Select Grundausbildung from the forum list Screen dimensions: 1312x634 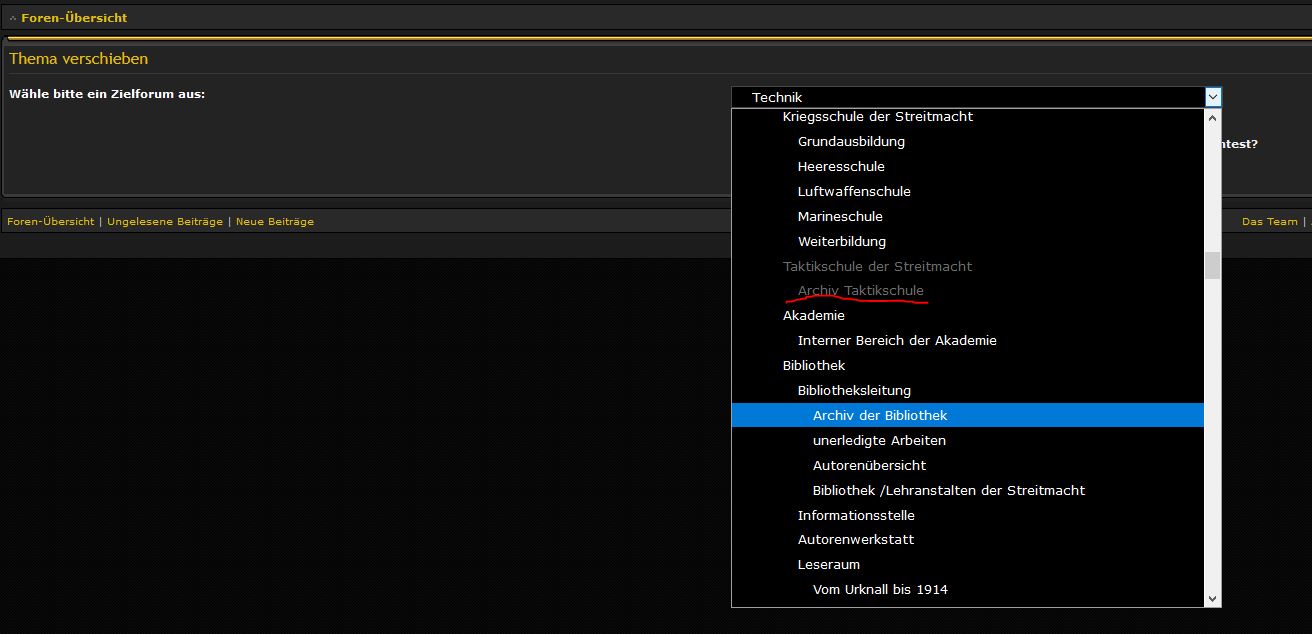click(x=851, y=142)
